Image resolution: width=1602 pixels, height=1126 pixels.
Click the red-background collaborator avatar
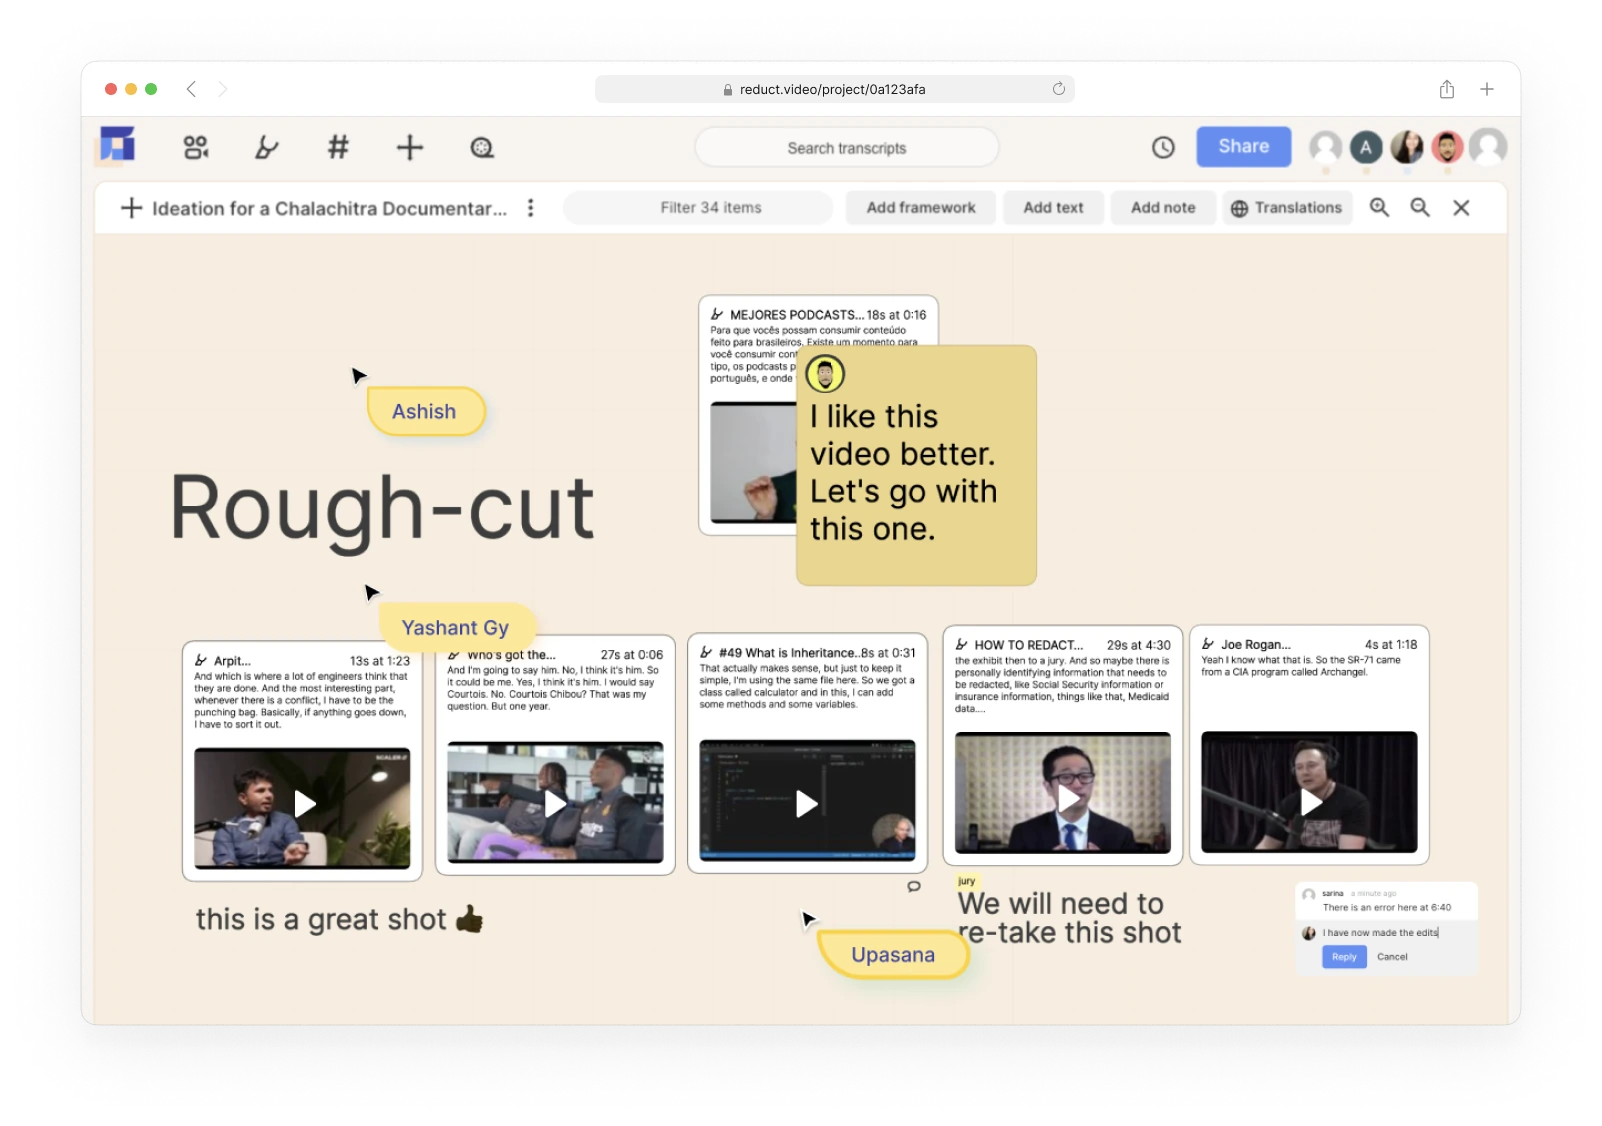1447,147
